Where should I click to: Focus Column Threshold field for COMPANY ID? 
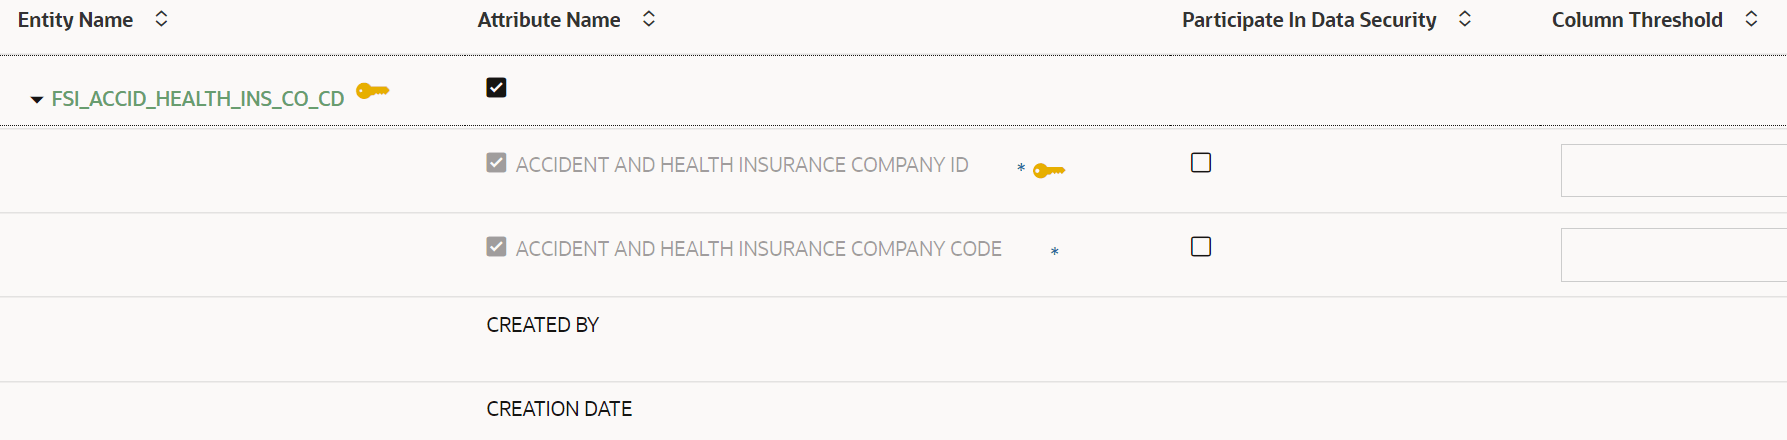point(1674,170)
